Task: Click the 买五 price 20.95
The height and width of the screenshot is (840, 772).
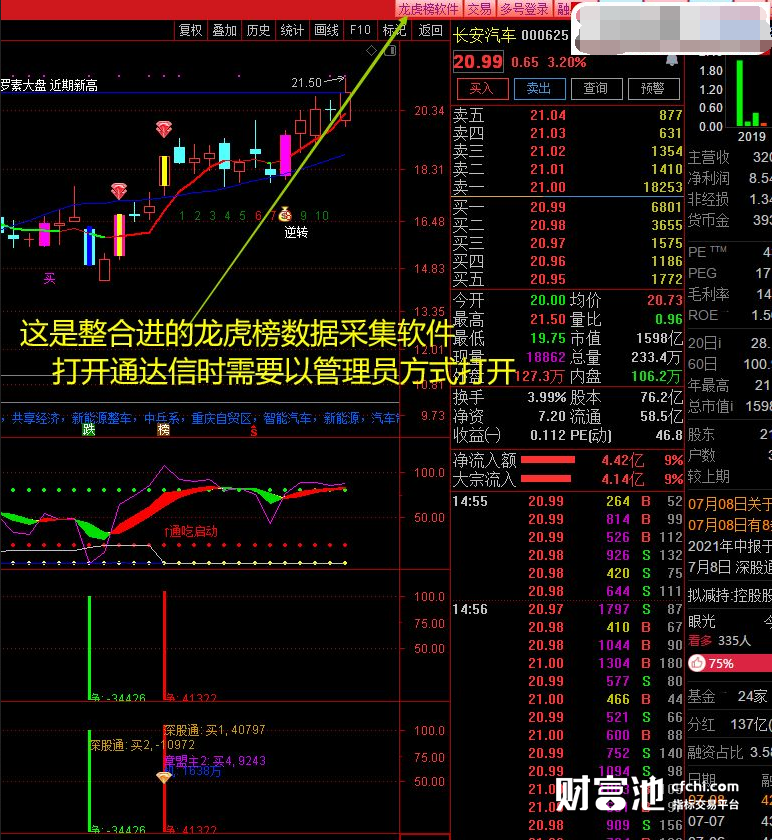Action: coord(548,279)
